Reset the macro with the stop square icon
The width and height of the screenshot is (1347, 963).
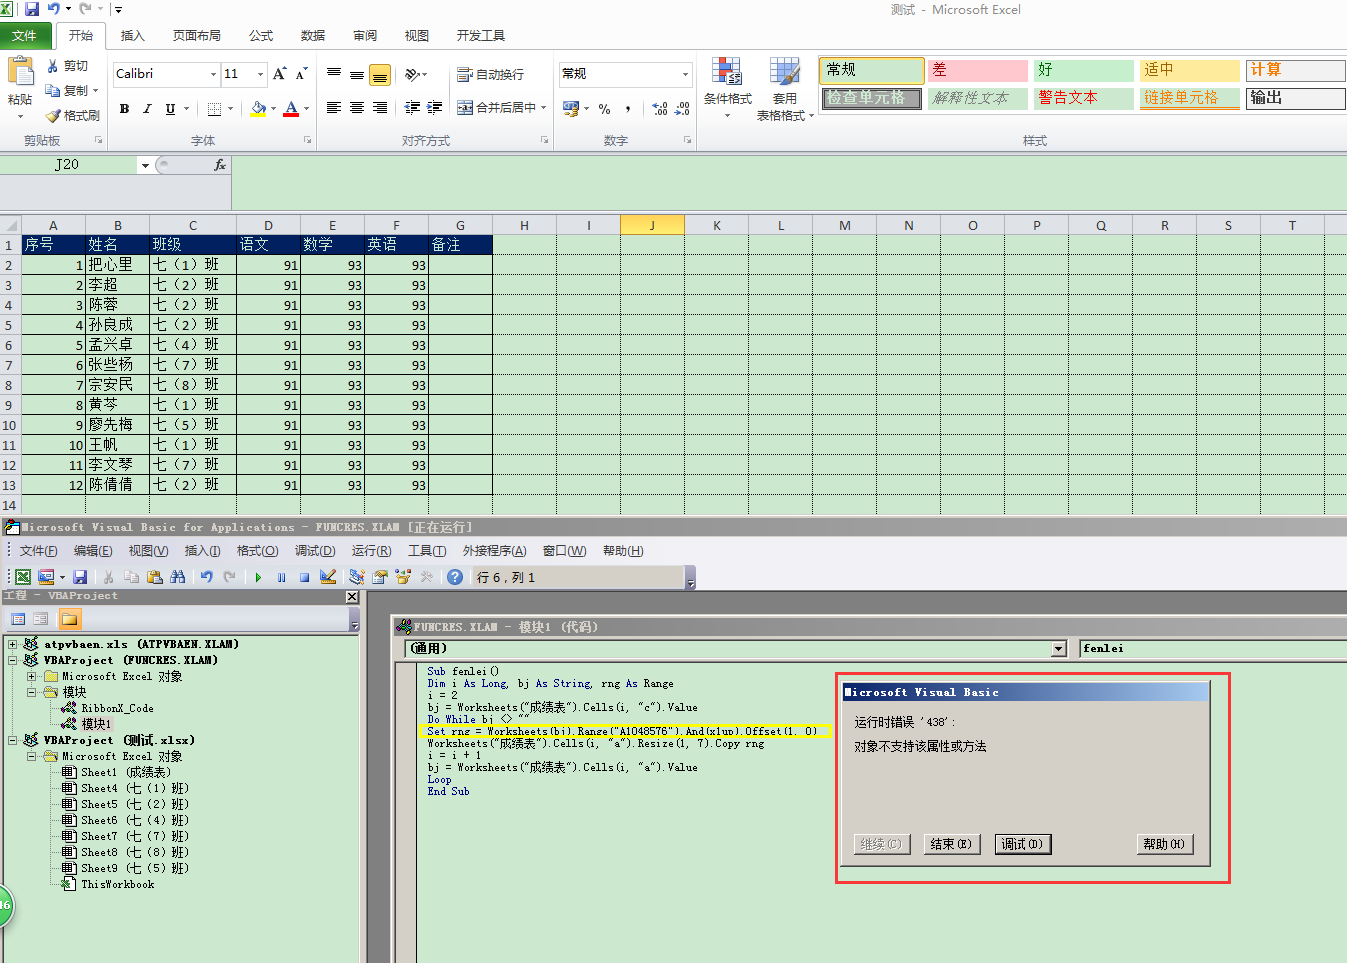pyautogui.click(x=304, y=577)
